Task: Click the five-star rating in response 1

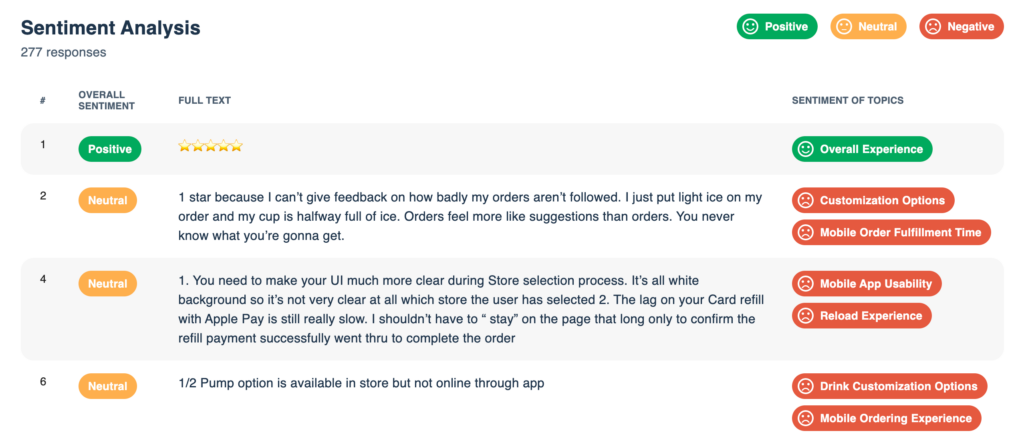Action: point(210,146)
